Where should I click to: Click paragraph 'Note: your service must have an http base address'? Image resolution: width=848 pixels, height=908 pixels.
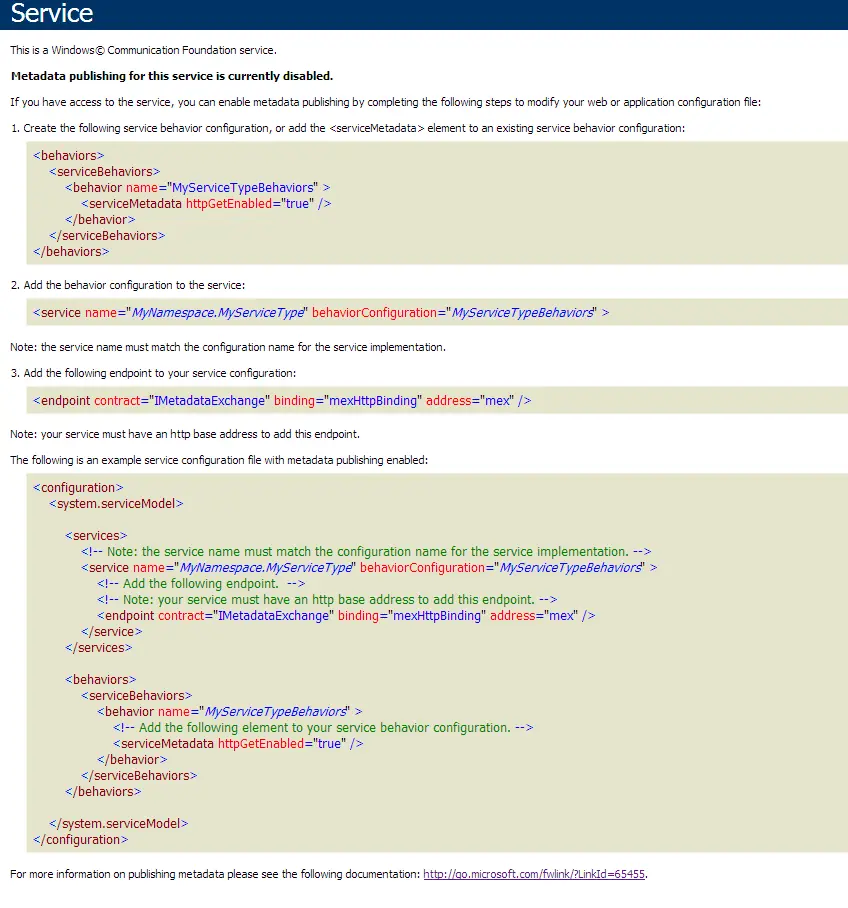coord(185,434)
